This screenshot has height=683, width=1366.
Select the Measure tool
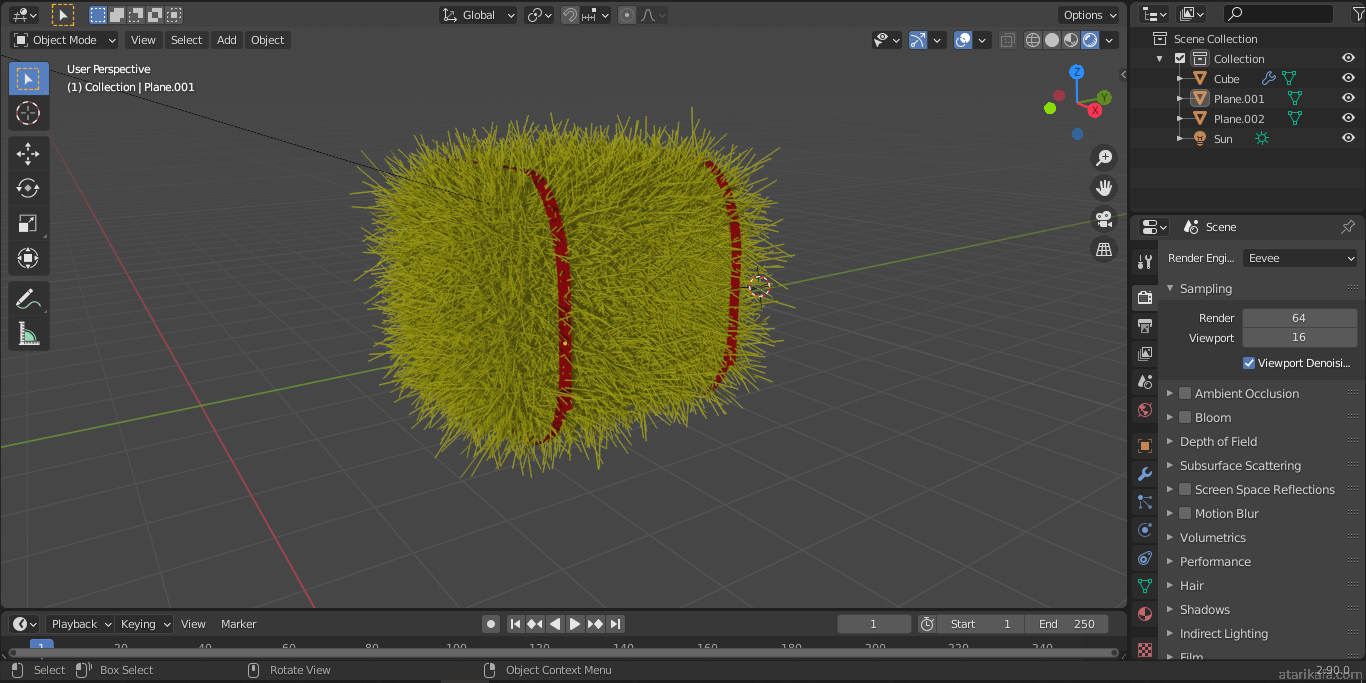coord(28,334)
